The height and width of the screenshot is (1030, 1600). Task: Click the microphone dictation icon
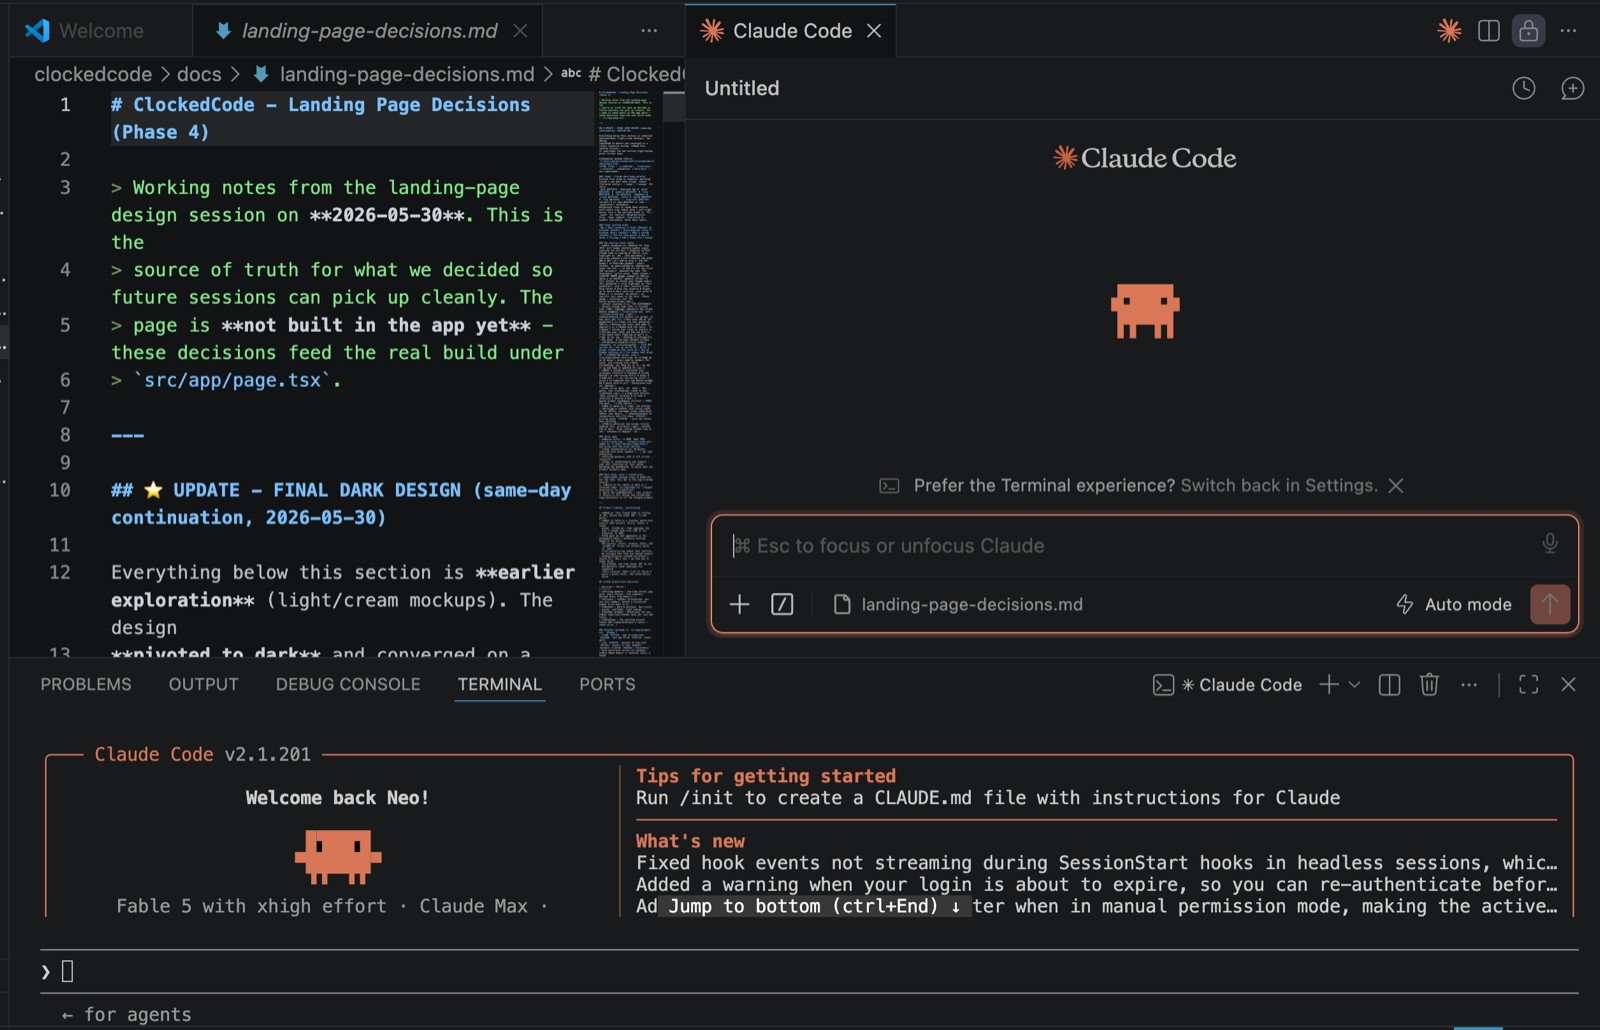(1550, 543)
